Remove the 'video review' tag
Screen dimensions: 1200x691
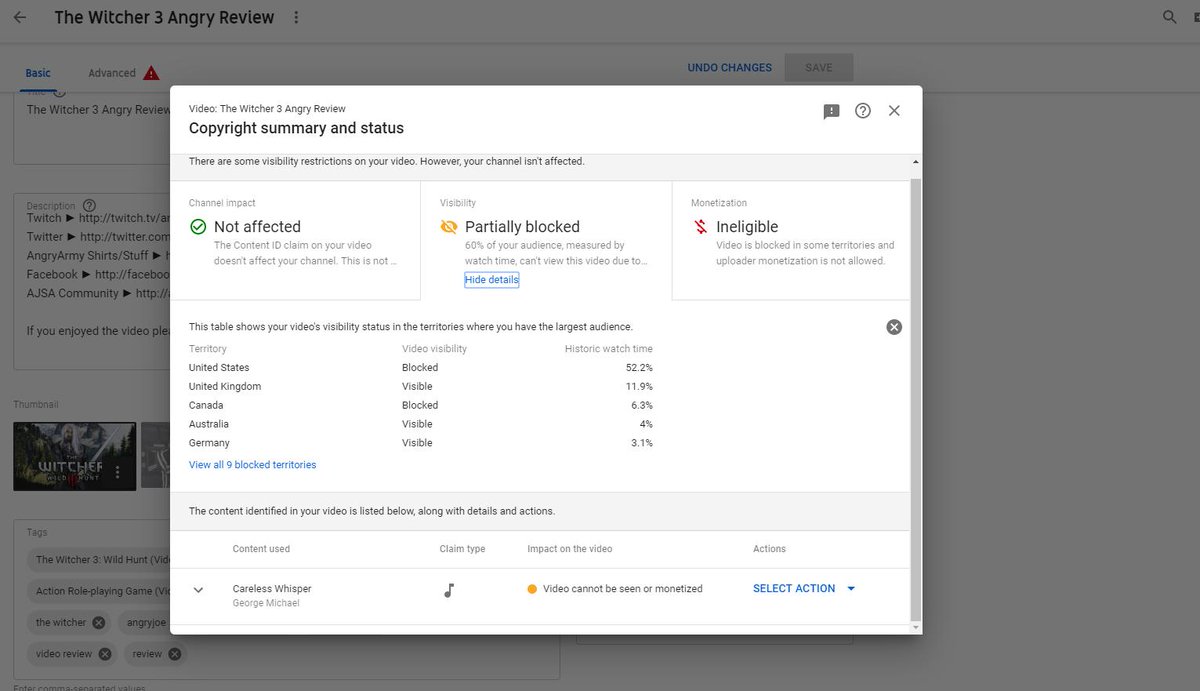click(104, 654)
